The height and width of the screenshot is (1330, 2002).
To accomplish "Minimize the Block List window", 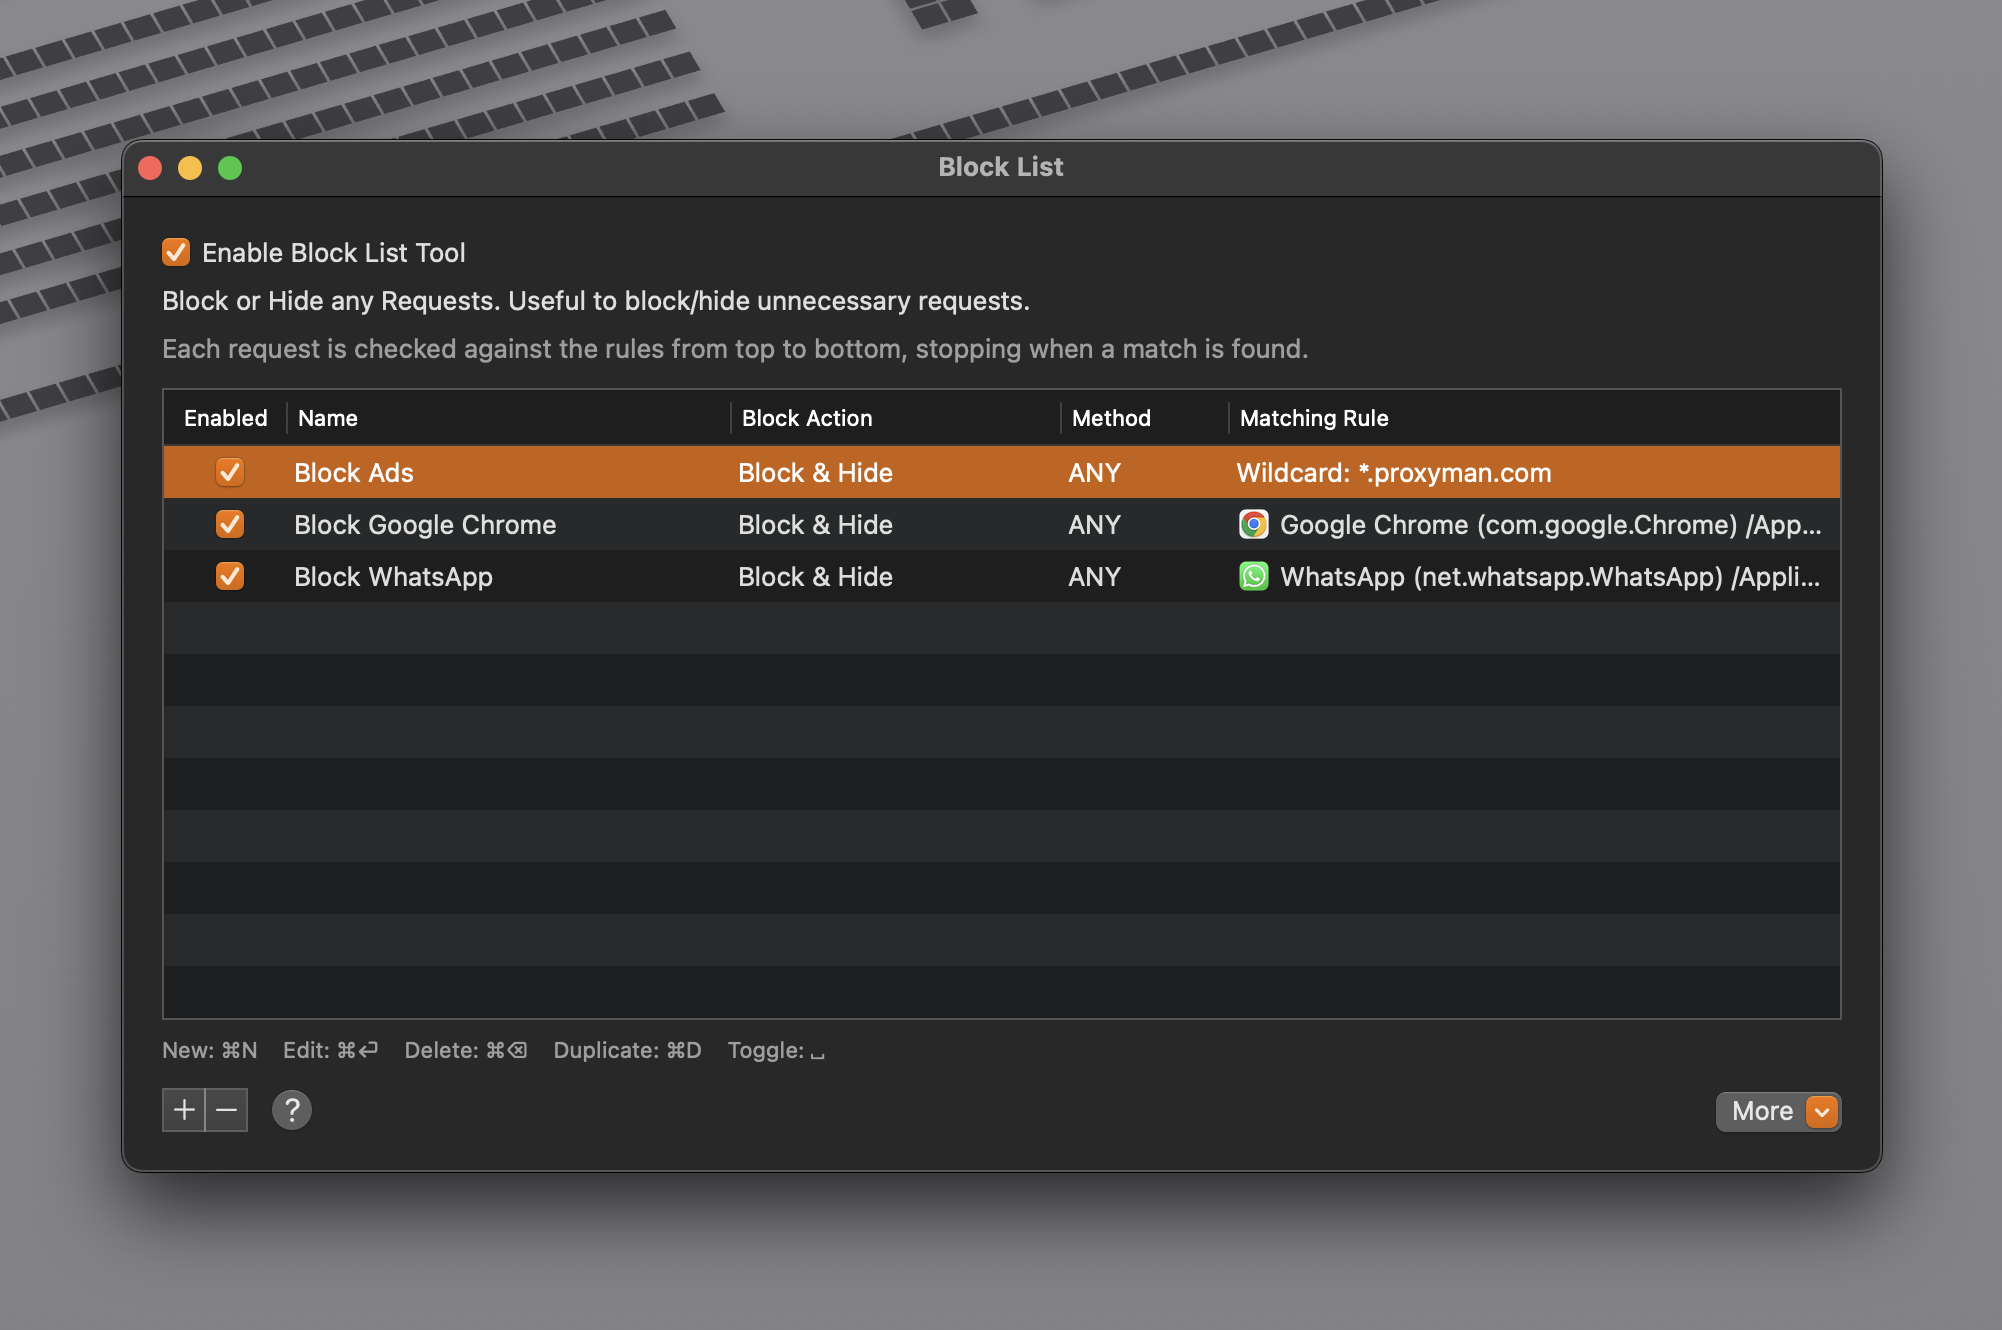I will point(190,167).
